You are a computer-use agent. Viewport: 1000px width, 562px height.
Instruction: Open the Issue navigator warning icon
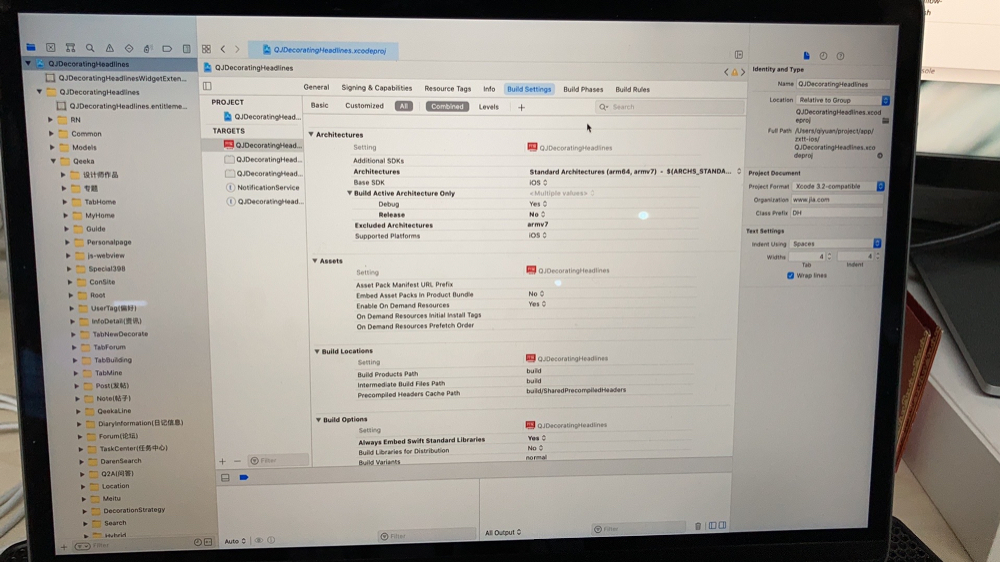(x=110, y=48)
